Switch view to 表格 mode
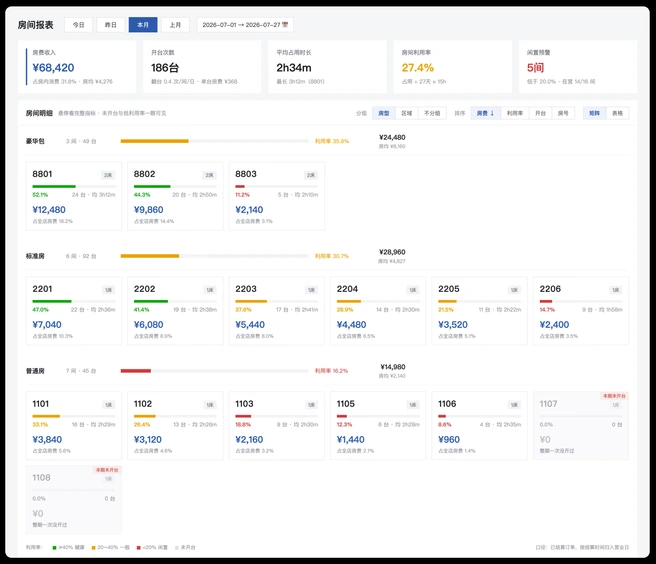Screen dimensions: 656x564 618,113
